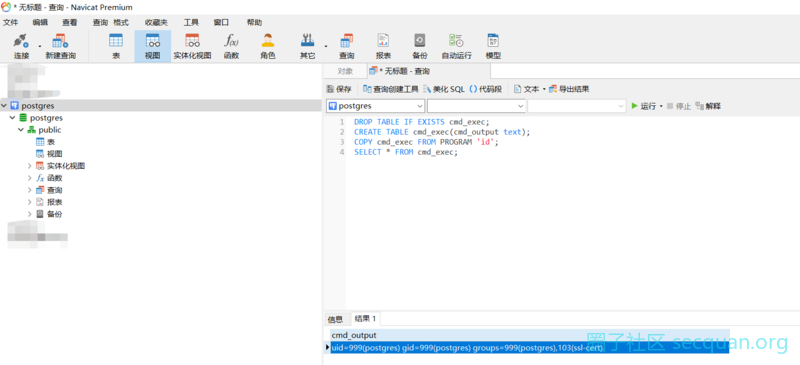Open the Tools (工具) menu
The width and height of the screenshot is (800, 365).
coord(191,22)
